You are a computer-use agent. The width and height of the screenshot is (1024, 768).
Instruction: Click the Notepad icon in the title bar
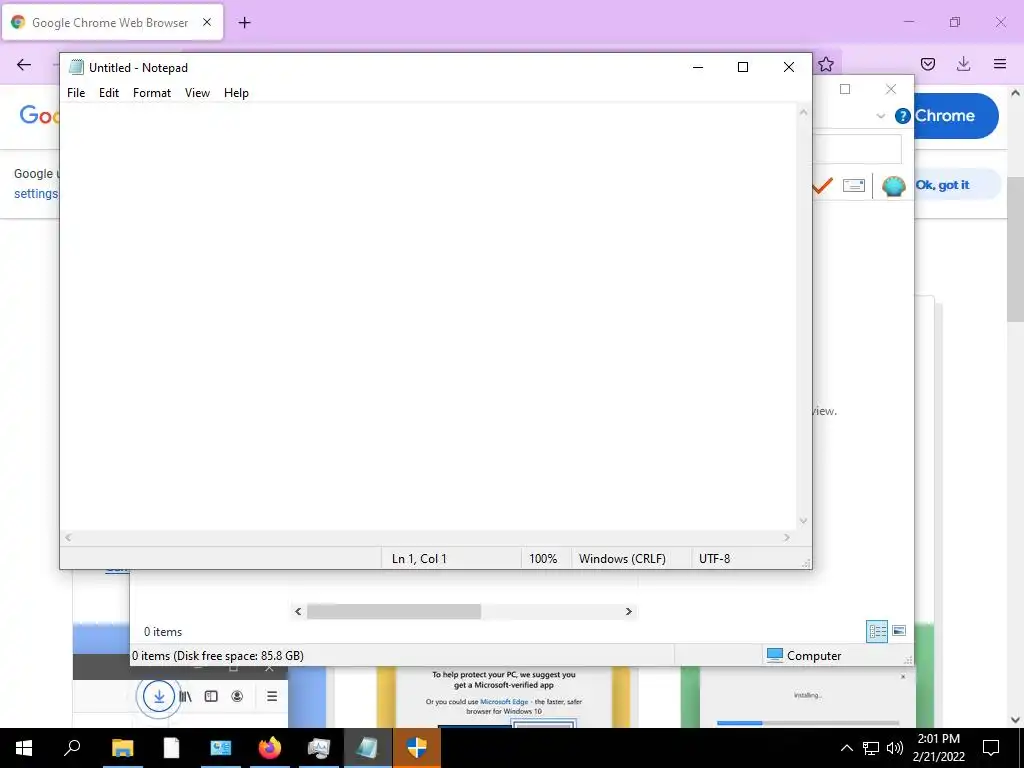point(76,67)
